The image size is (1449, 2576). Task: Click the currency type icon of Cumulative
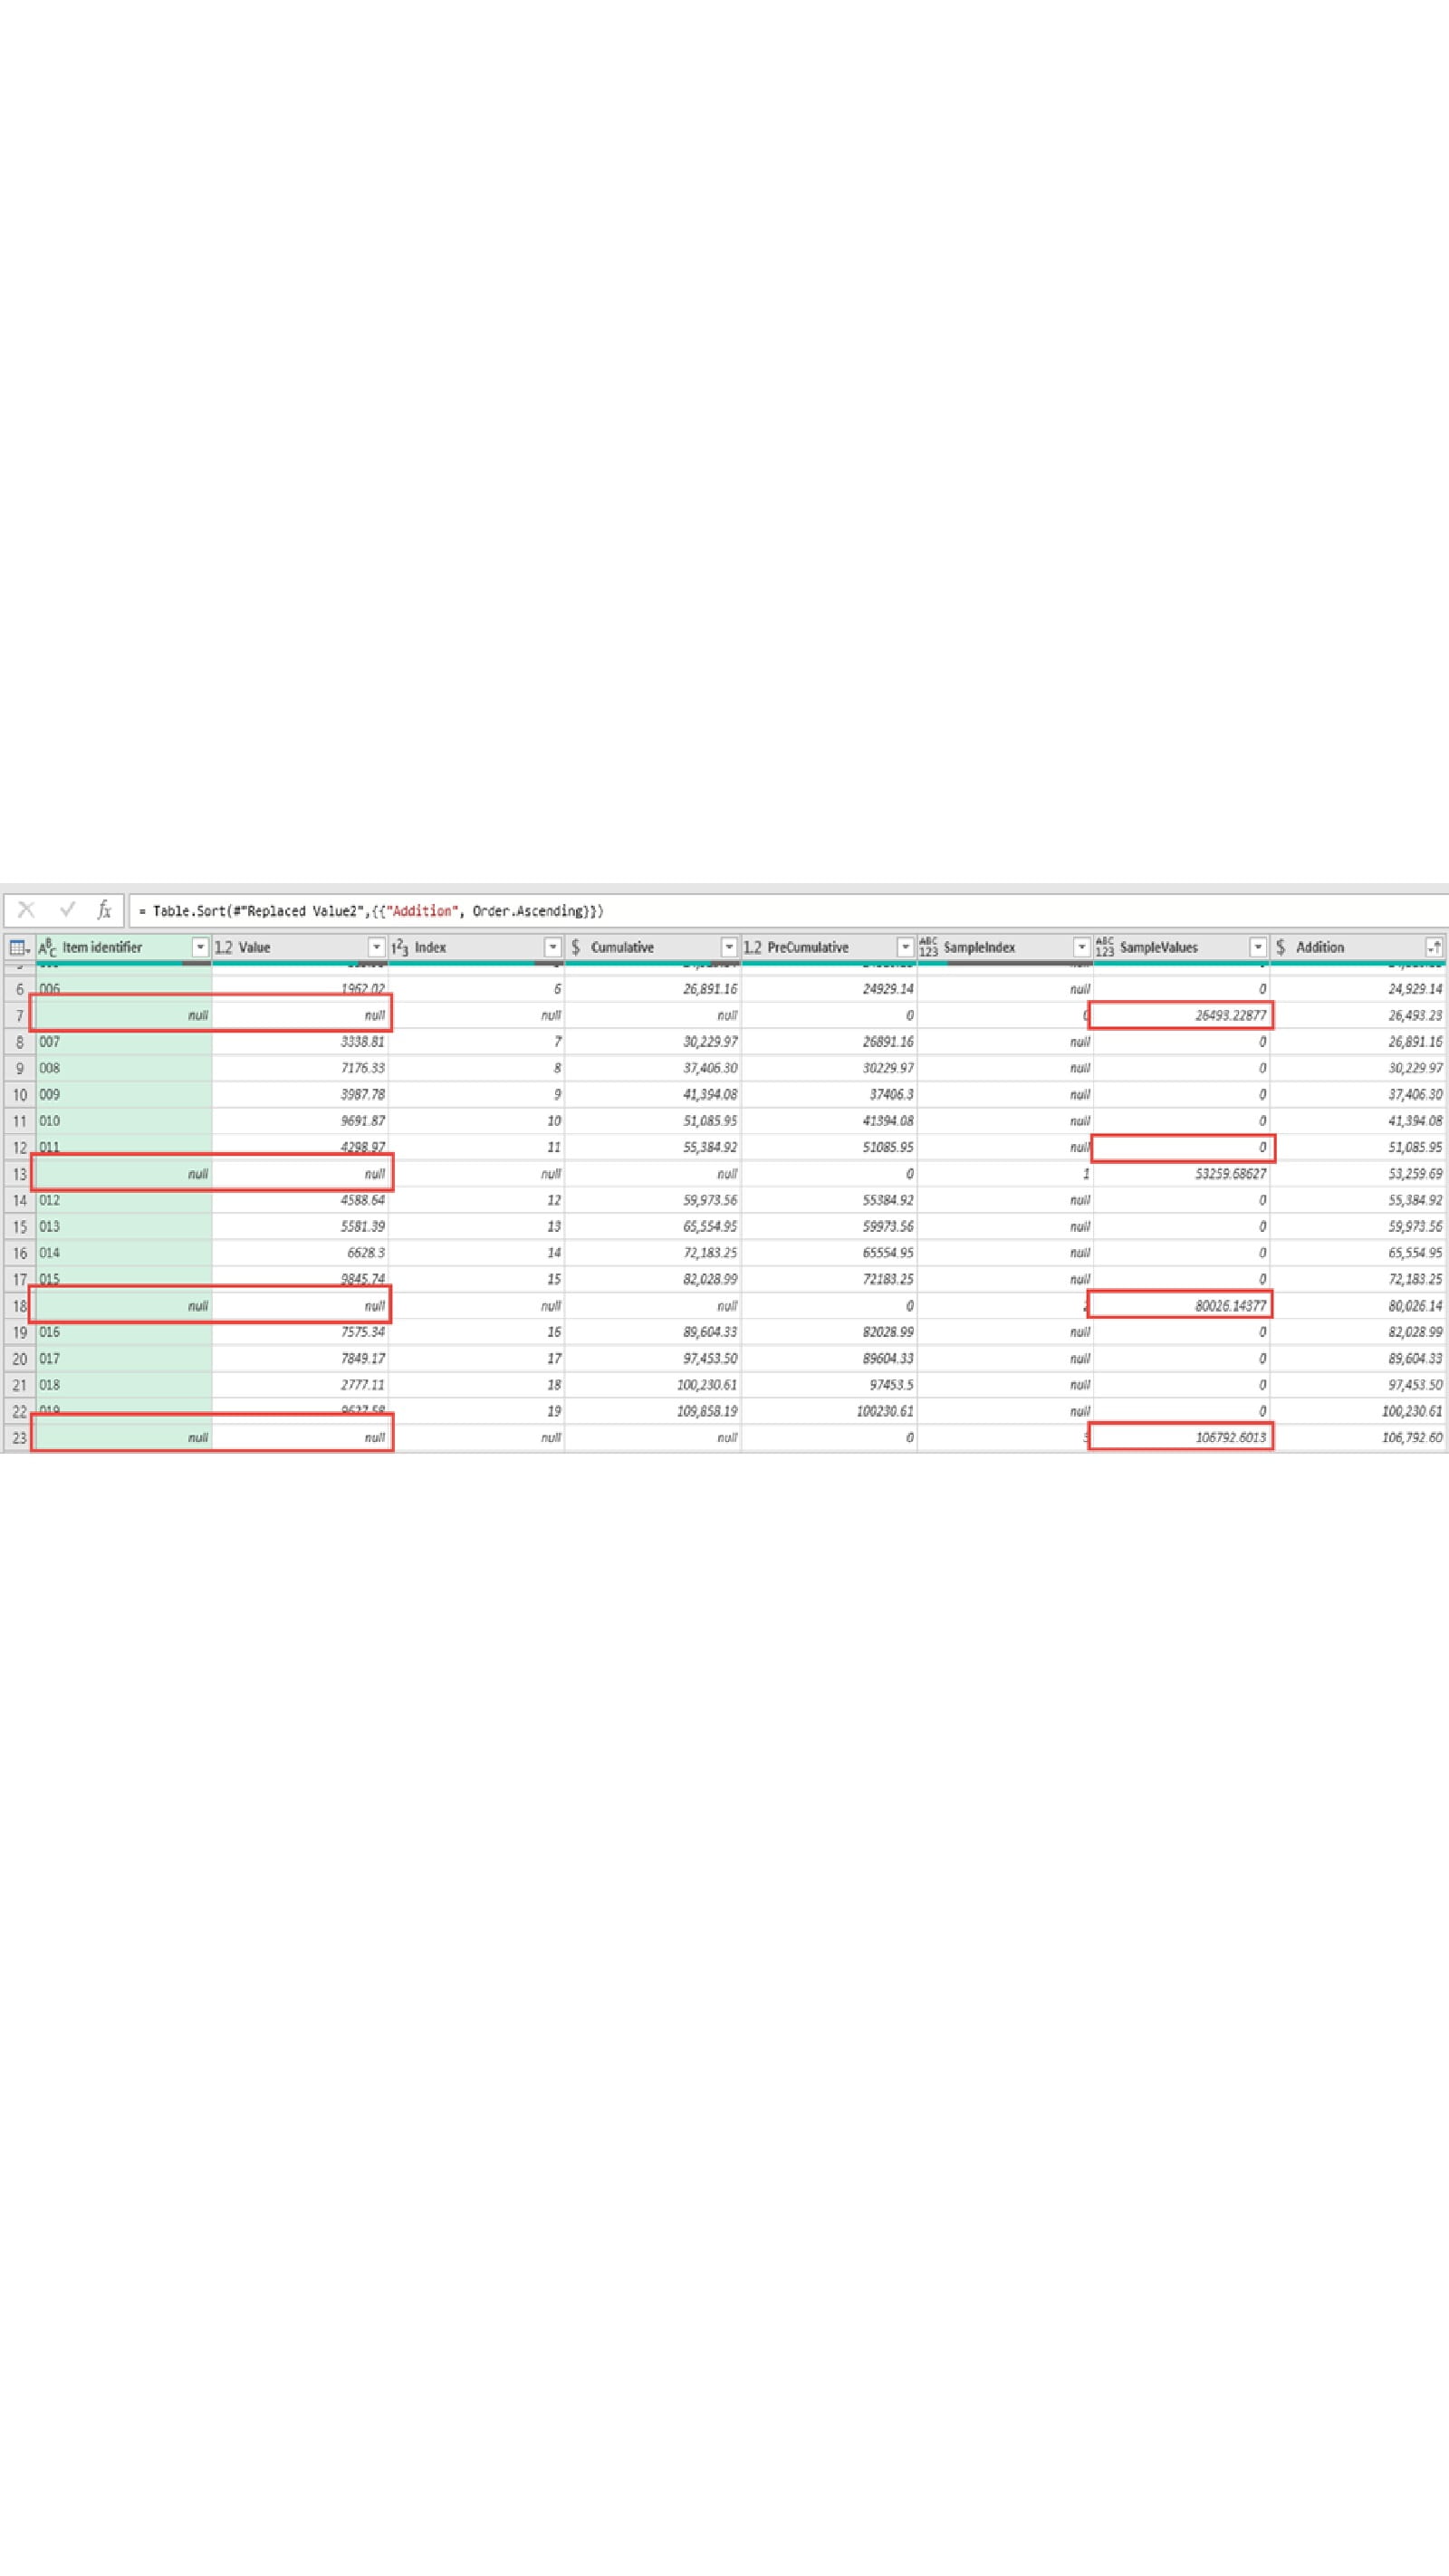point(576,947)
